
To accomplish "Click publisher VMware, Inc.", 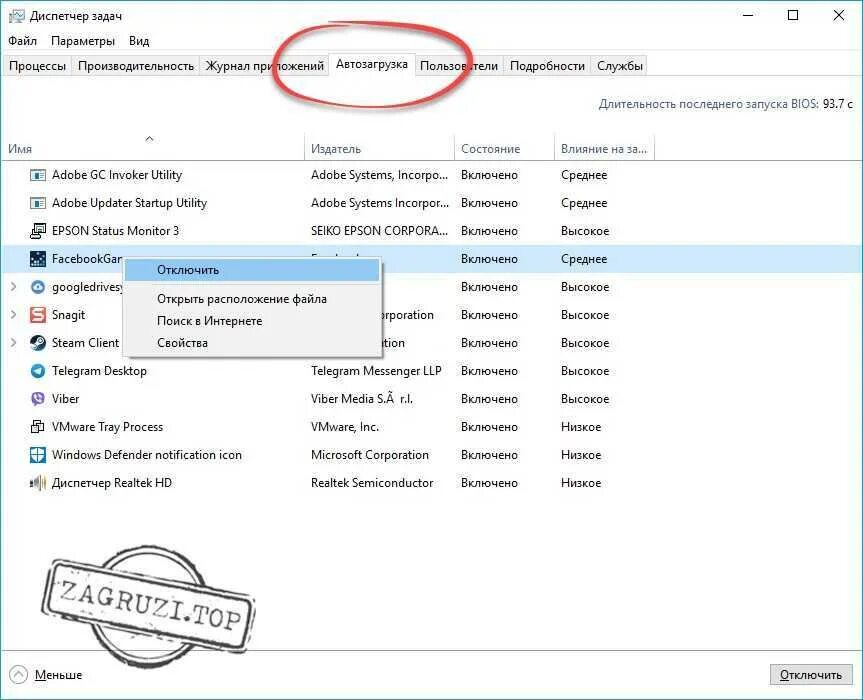I will tap(345, 426).
